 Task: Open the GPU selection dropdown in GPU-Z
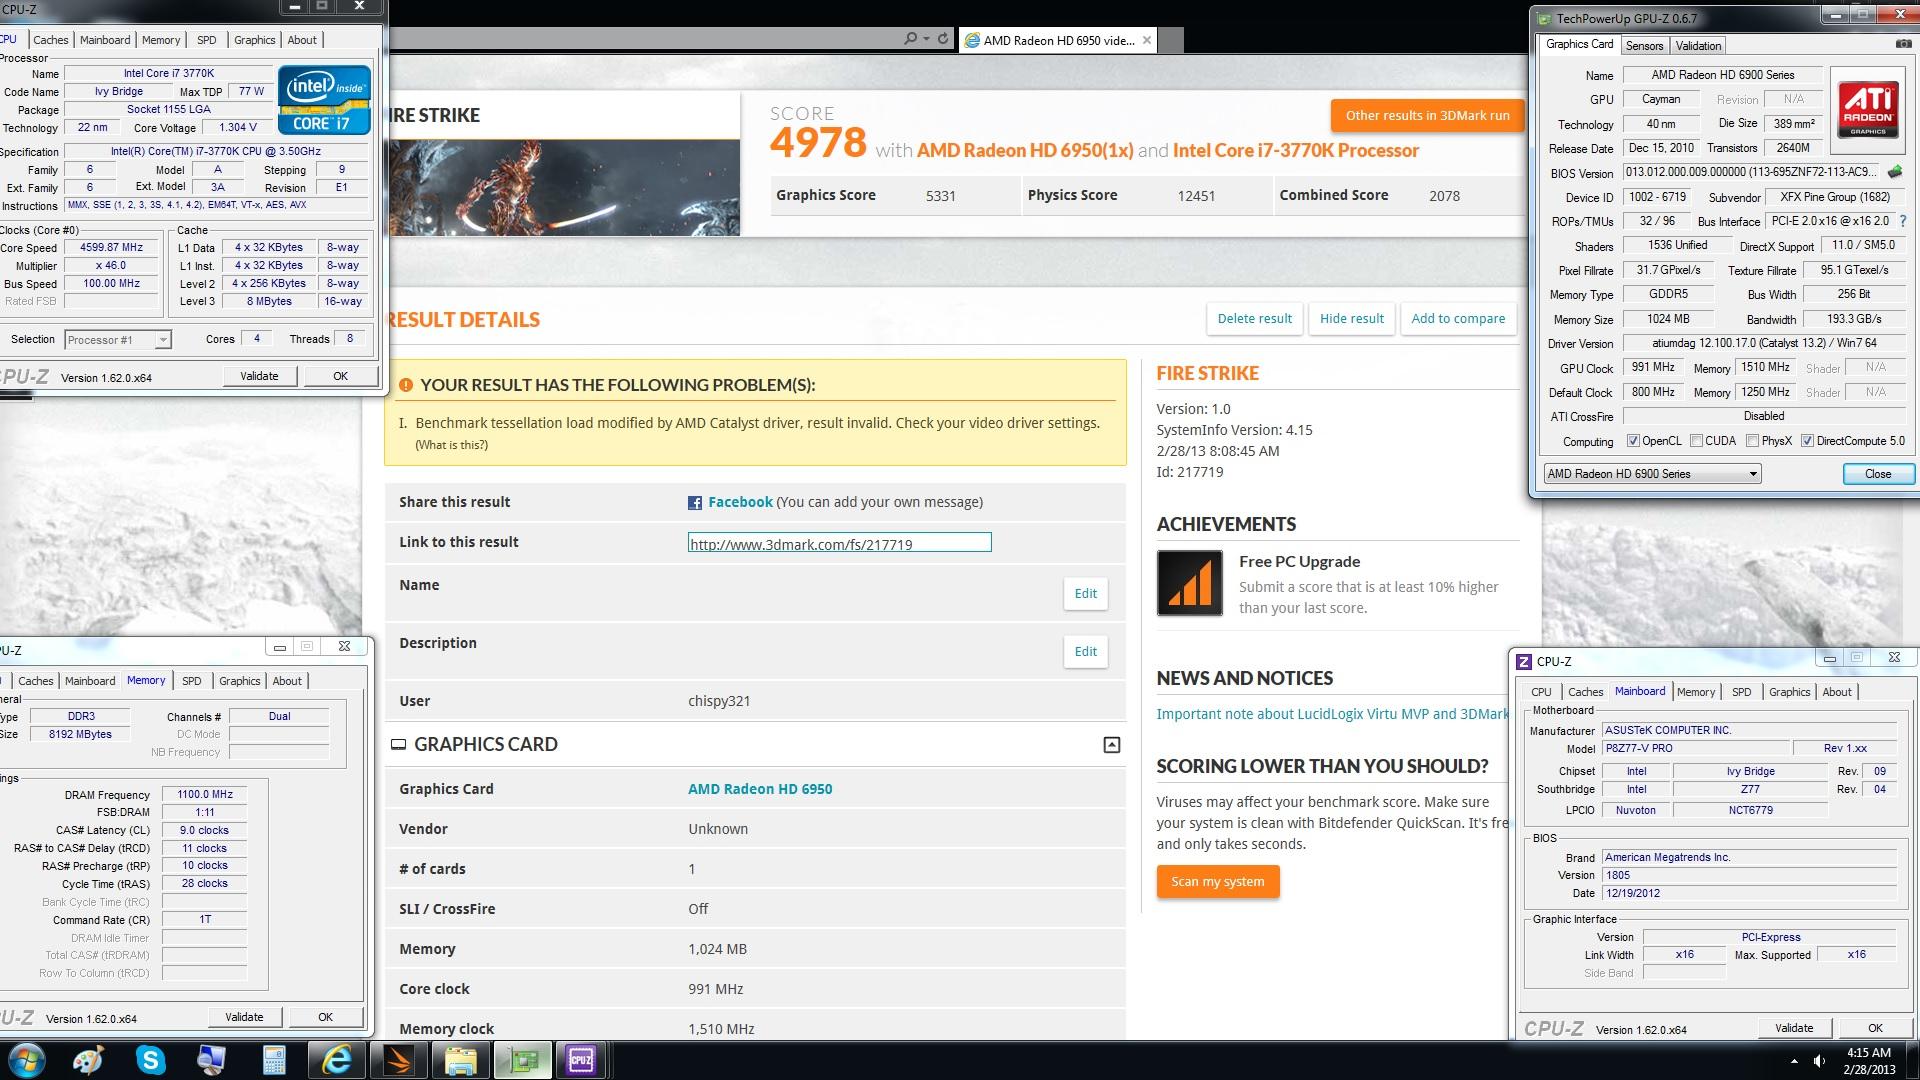click(1652, 474)
